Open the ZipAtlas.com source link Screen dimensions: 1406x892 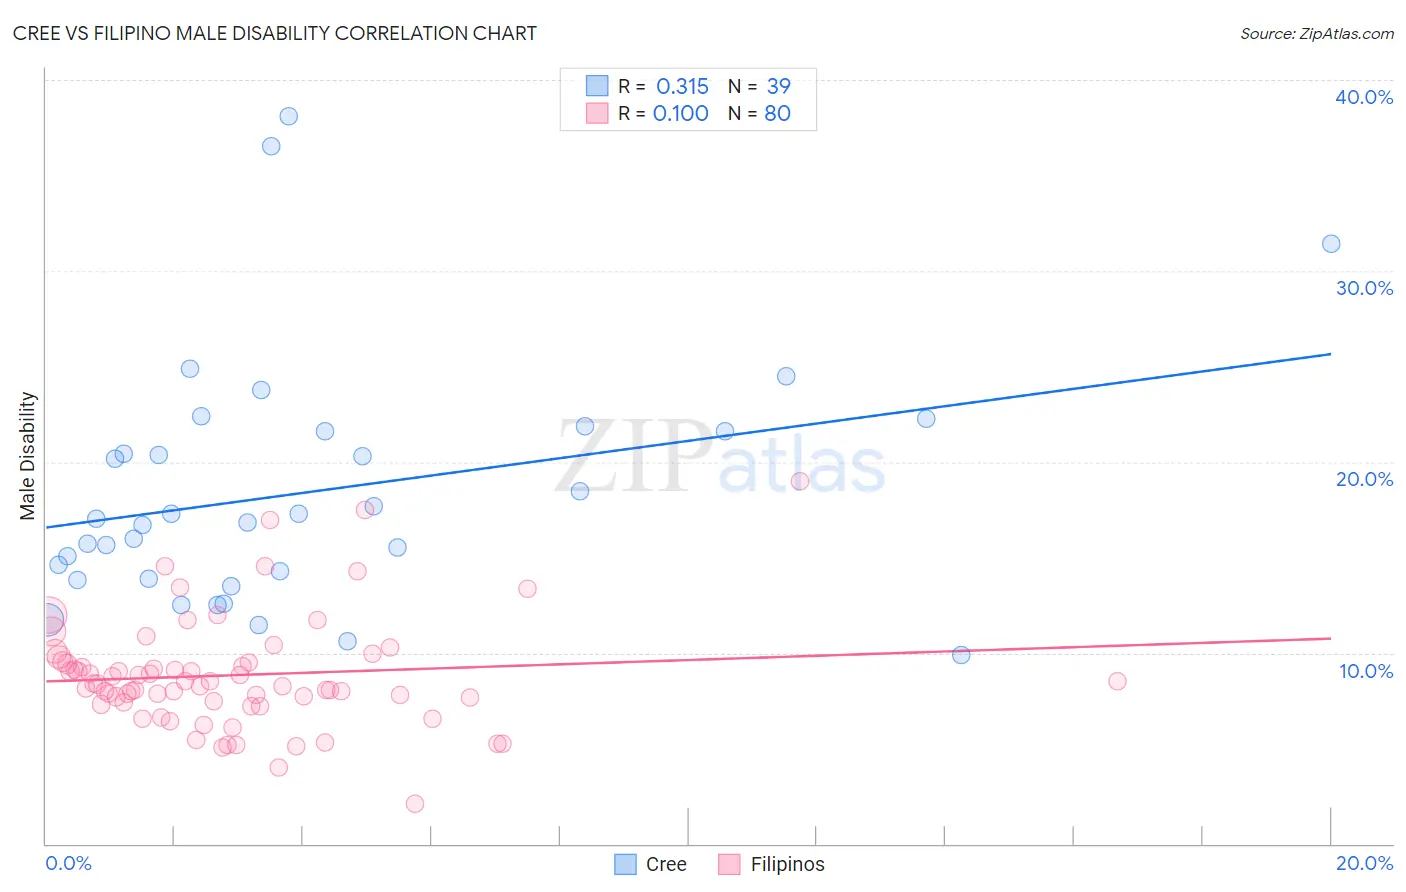(x=1317, y=33)
